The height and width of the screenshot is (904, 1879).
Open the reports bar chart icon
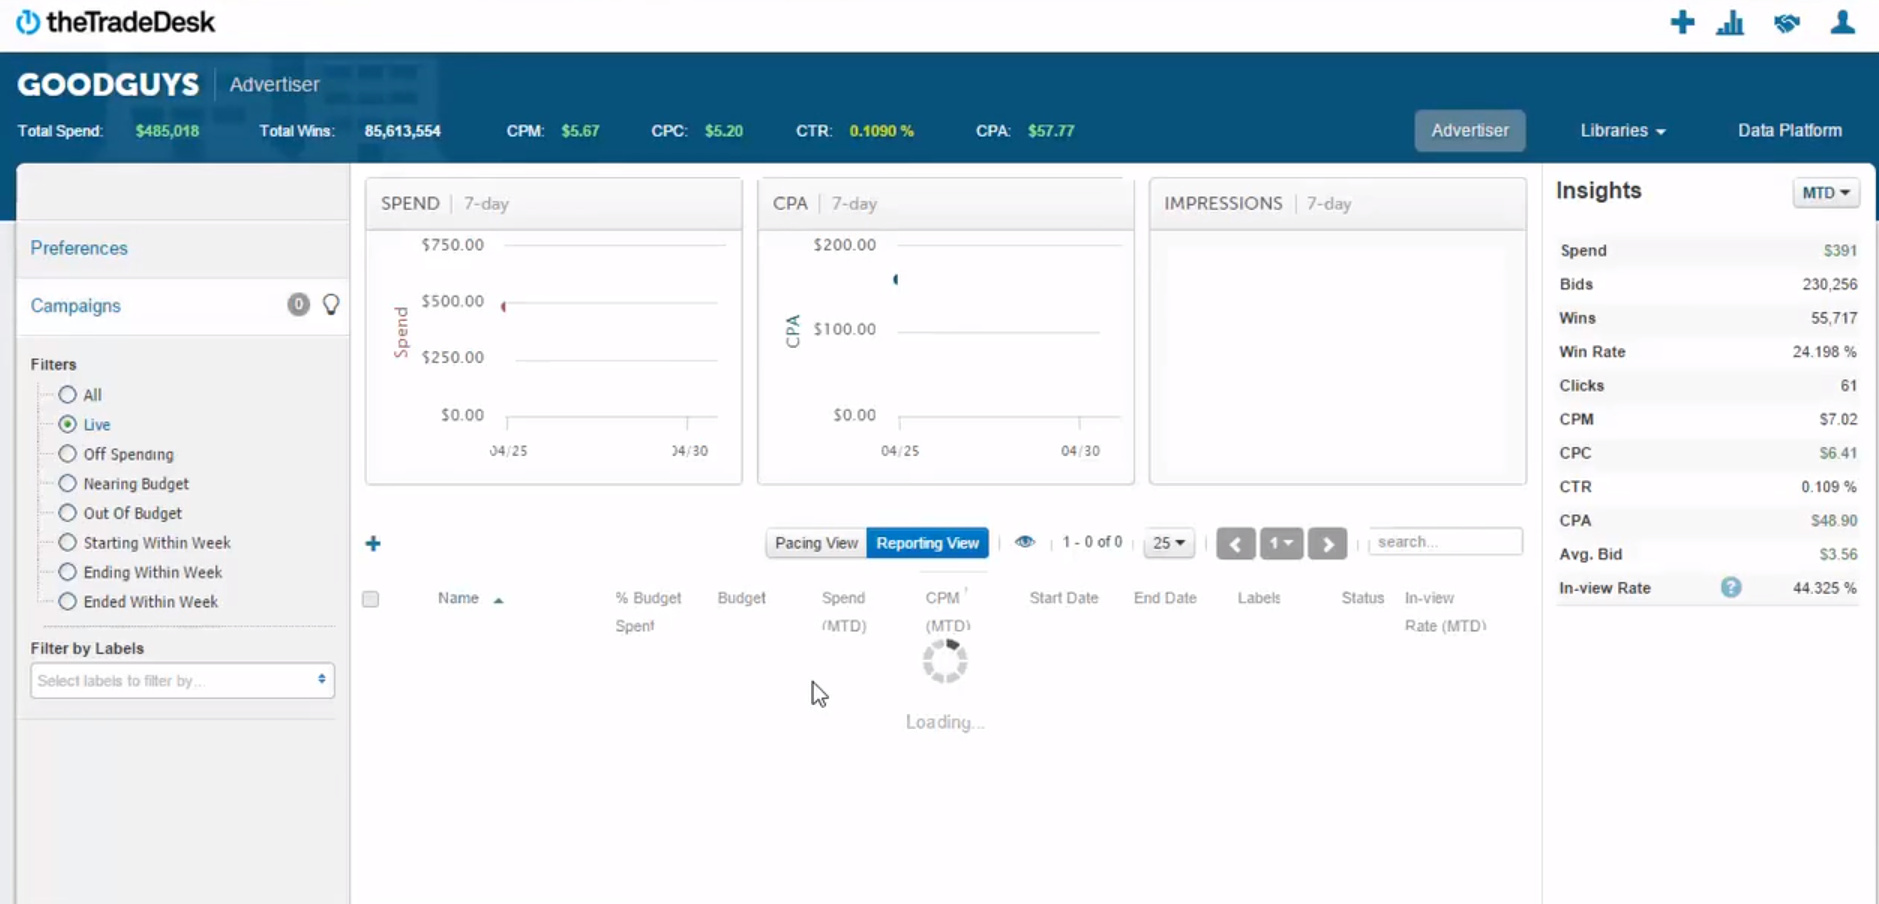[1729, 22]
